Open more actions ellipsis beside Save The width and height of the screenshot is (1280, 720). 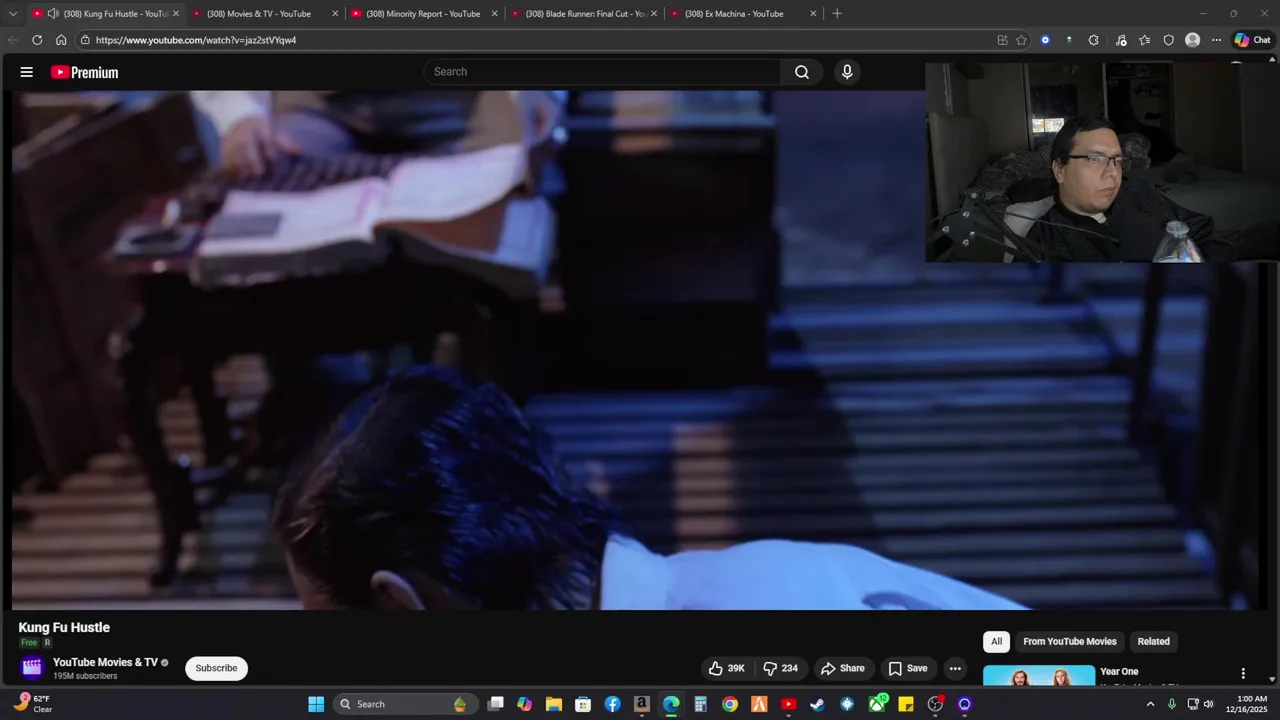coord(955,668)
